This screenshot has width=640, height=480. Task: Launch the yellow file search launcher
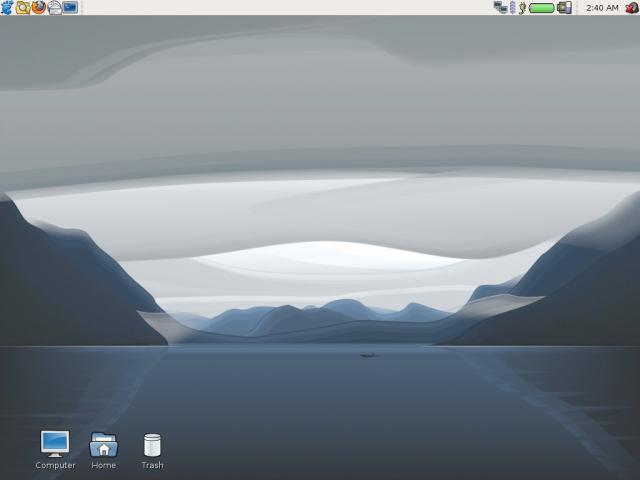click(23, 7)
